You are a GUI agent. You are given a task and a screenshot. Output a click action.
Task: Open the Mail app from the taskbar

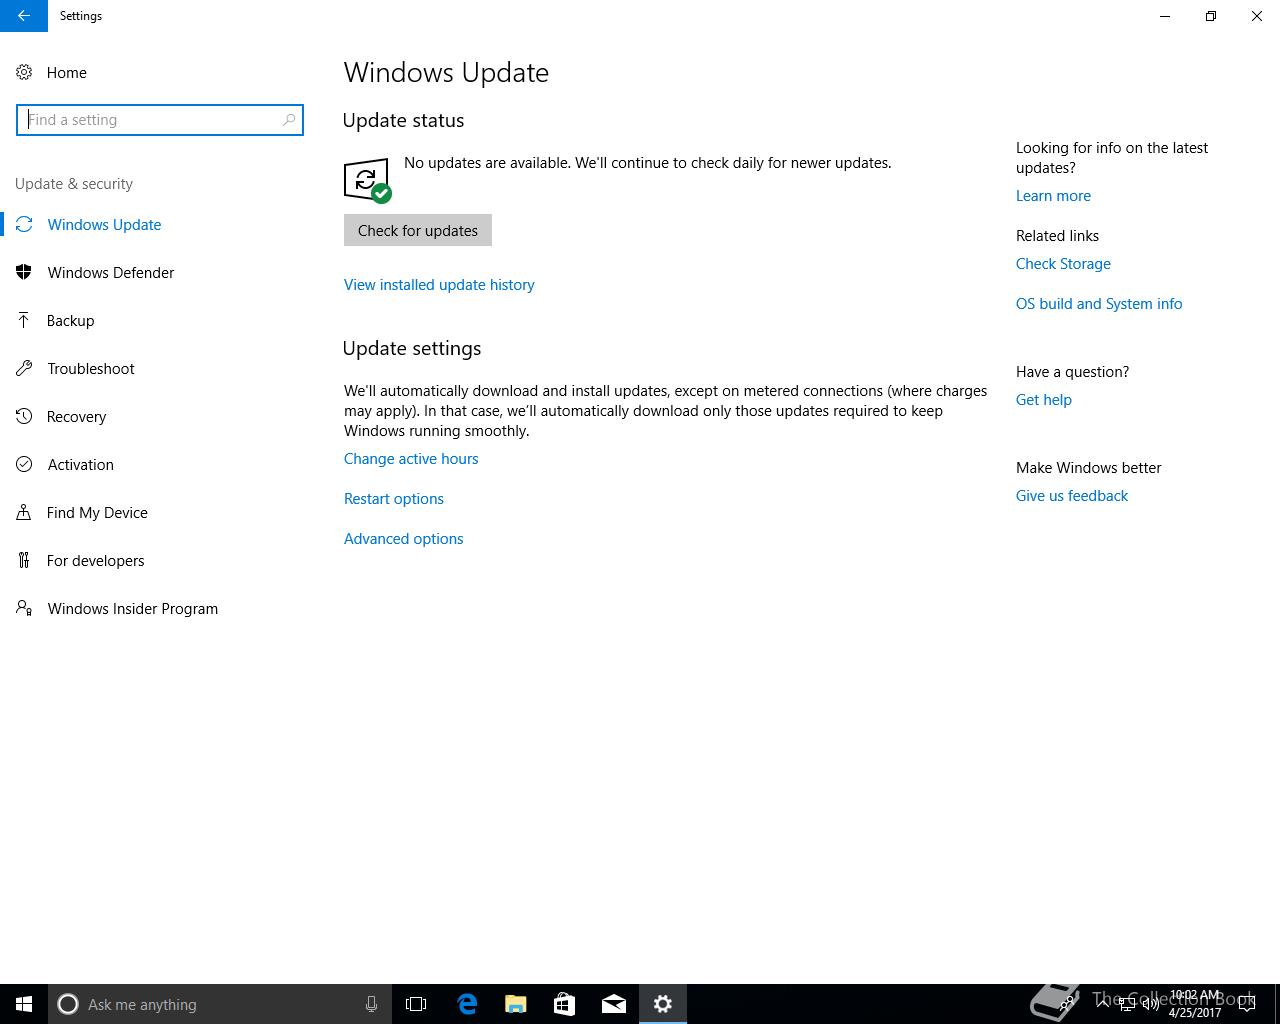[614, 1004]
